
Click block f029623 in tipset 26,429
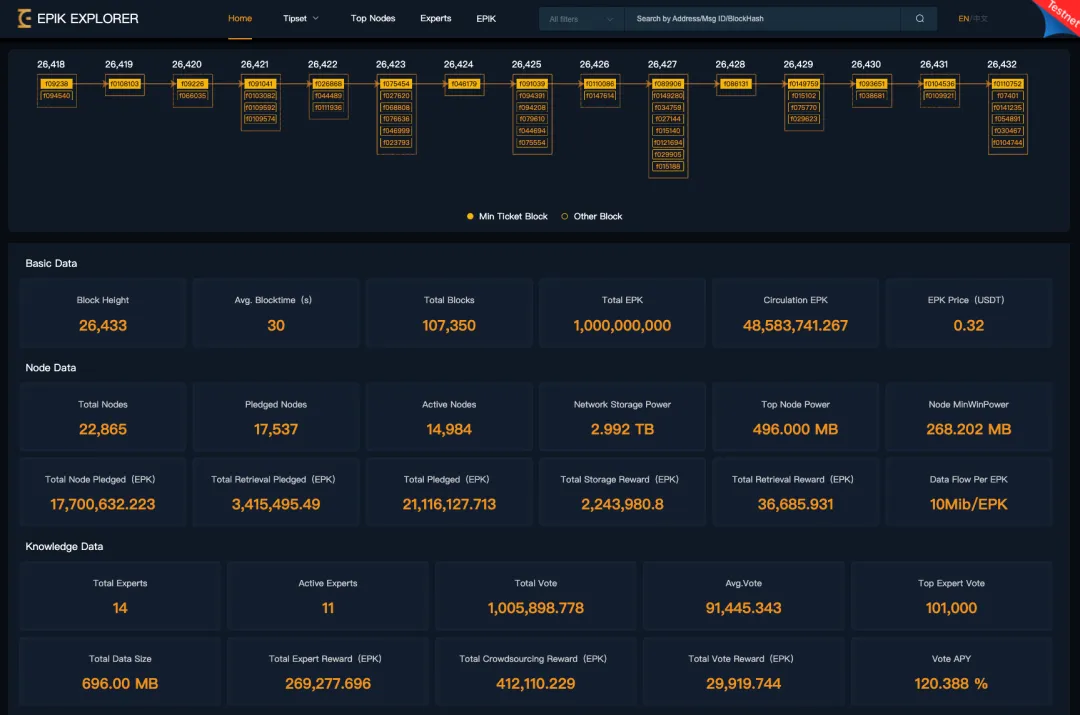coord(803,119)
